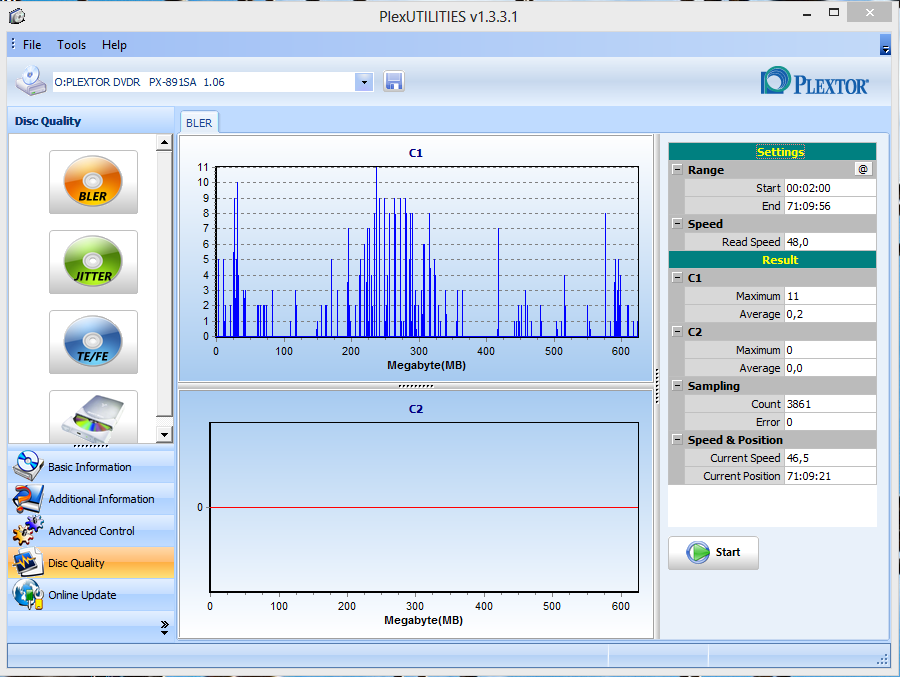The image size is (900, 677).
Task: Click the Current Position value 71:09:21
Action: [830, 476]
